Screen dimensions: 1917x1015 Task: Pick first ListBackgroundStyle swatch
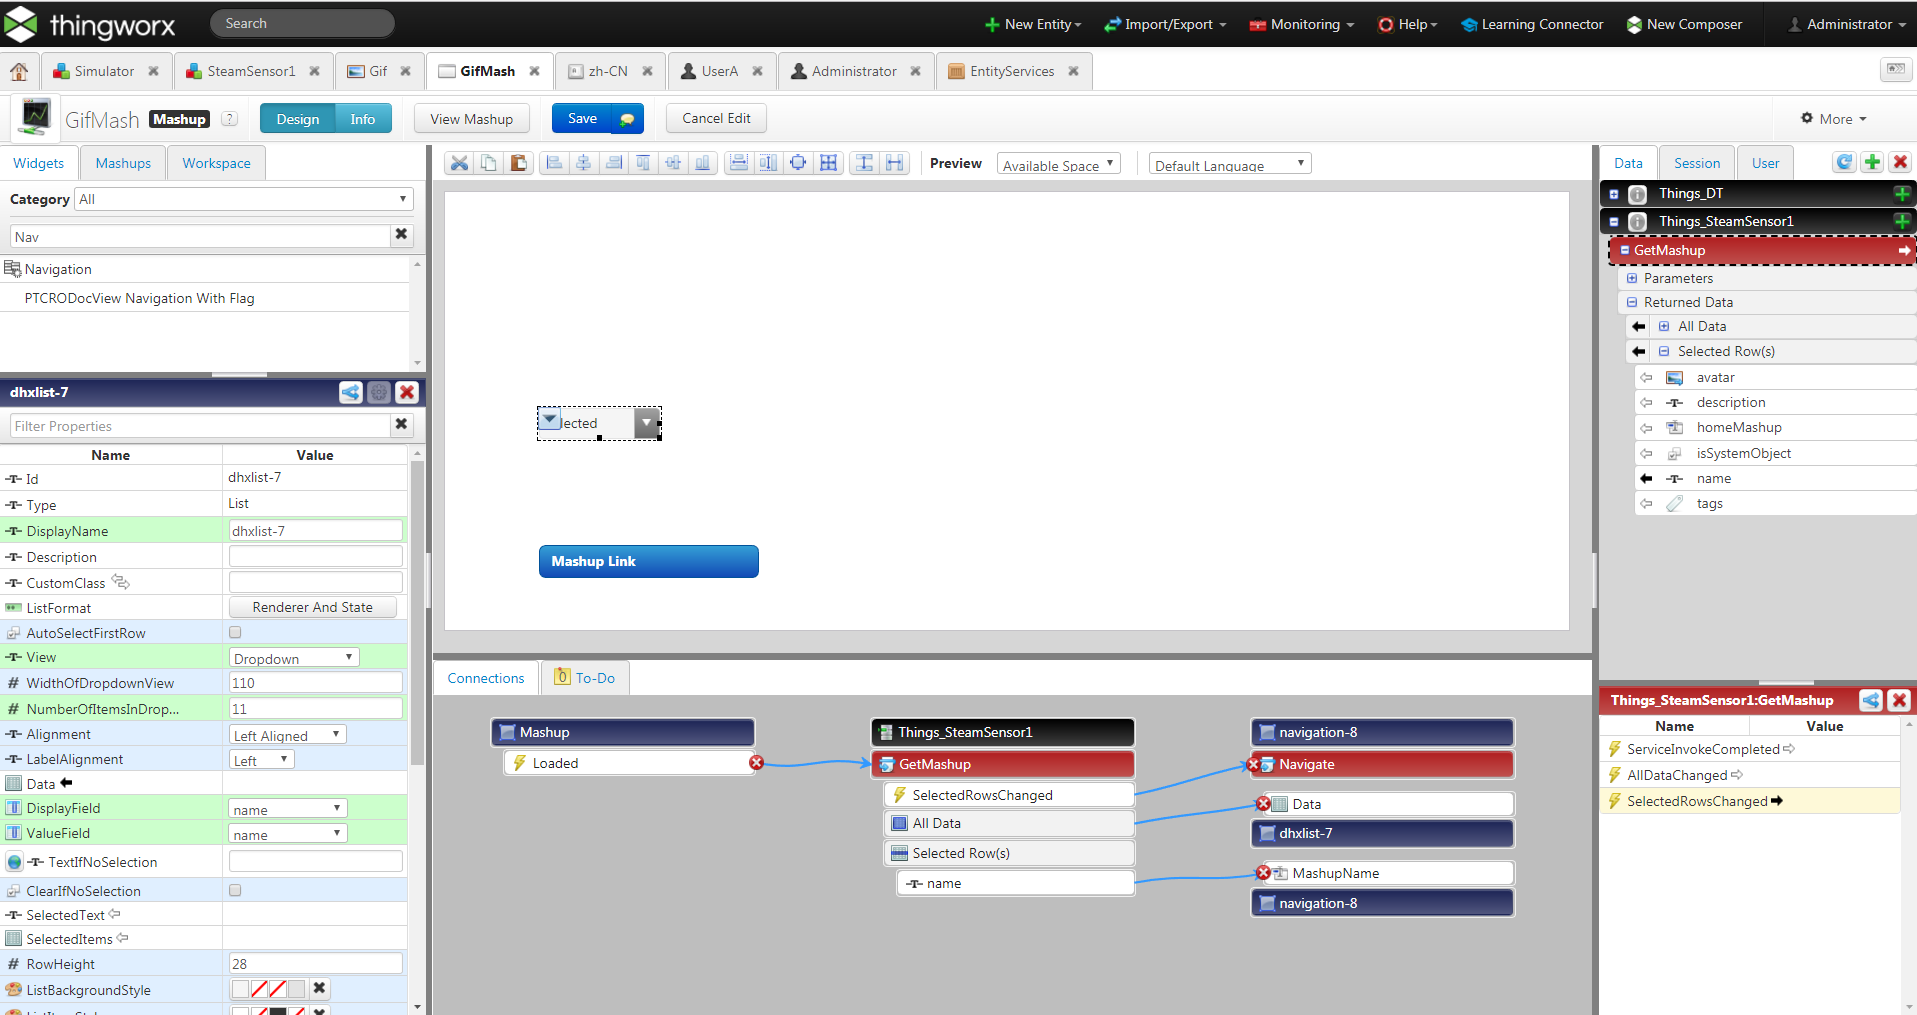[x=240, y=989]
